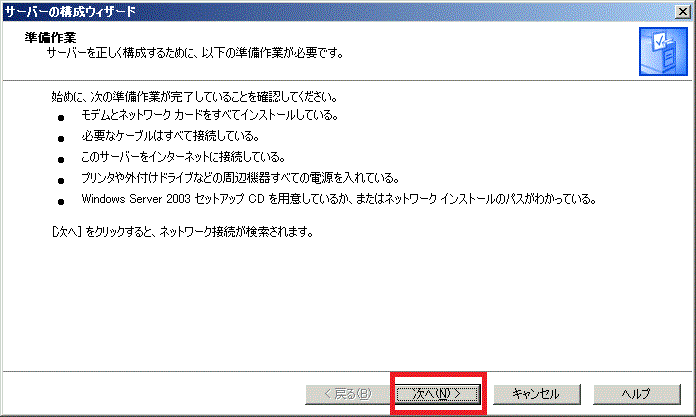Screen dimensions: 696x417
Task: Open help with the ヘルプ button
Action: [x=637, y=394]
